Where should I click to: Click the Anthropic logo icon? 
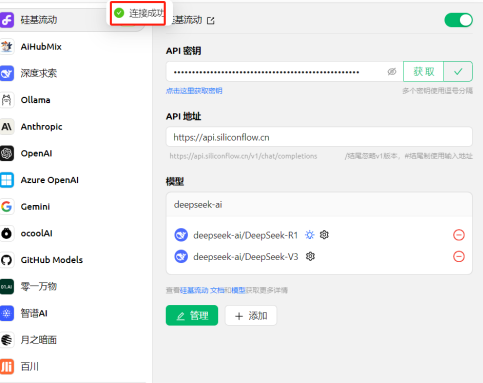pos(7,127)
